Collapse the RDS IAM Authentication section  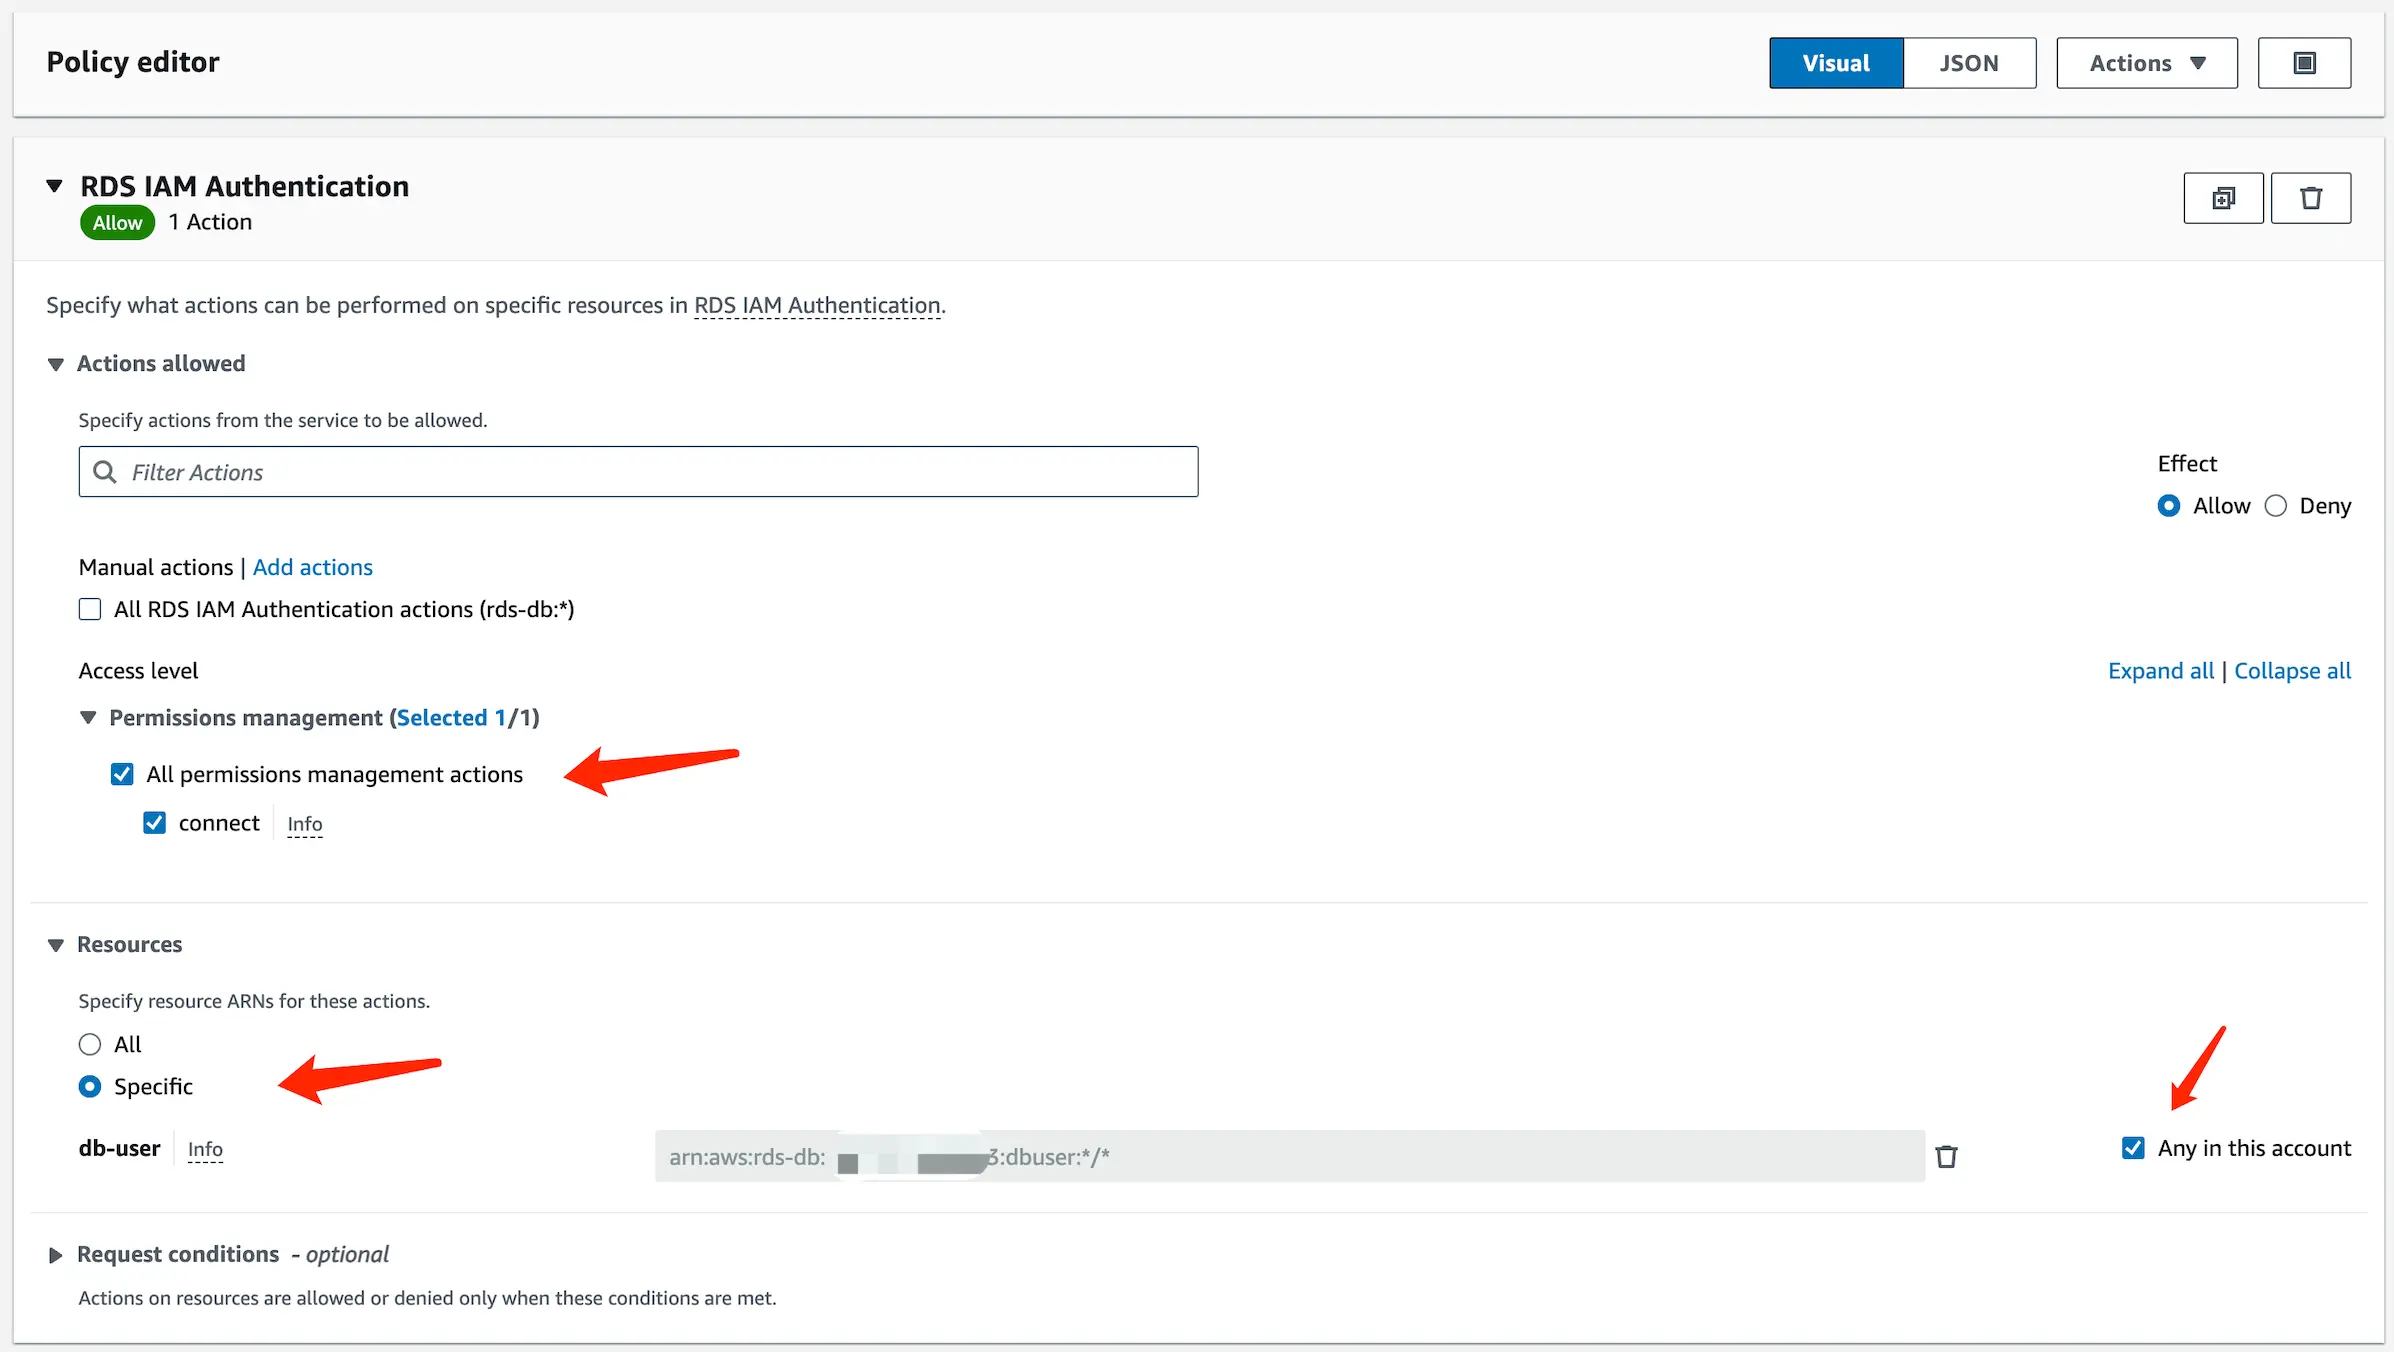pos(55,186)
